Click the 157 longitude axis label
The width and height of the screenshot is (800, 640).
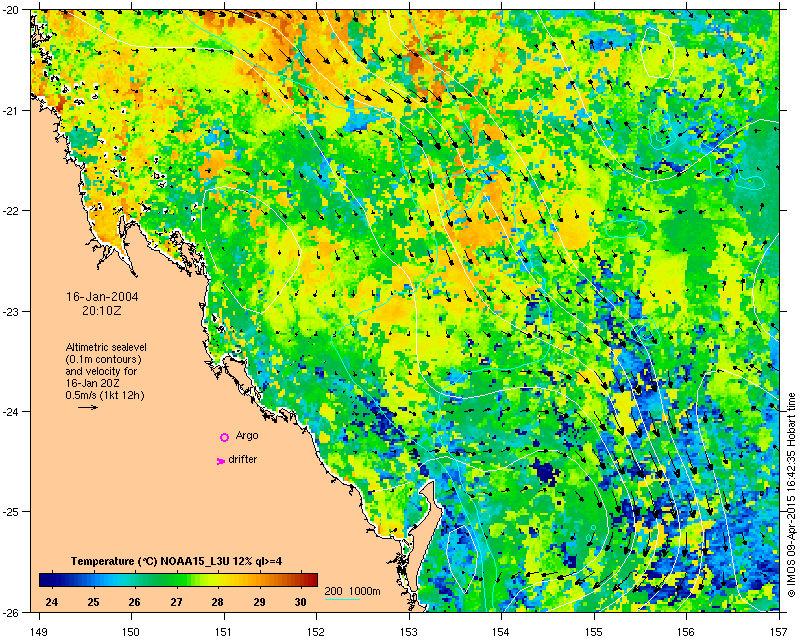779,632
